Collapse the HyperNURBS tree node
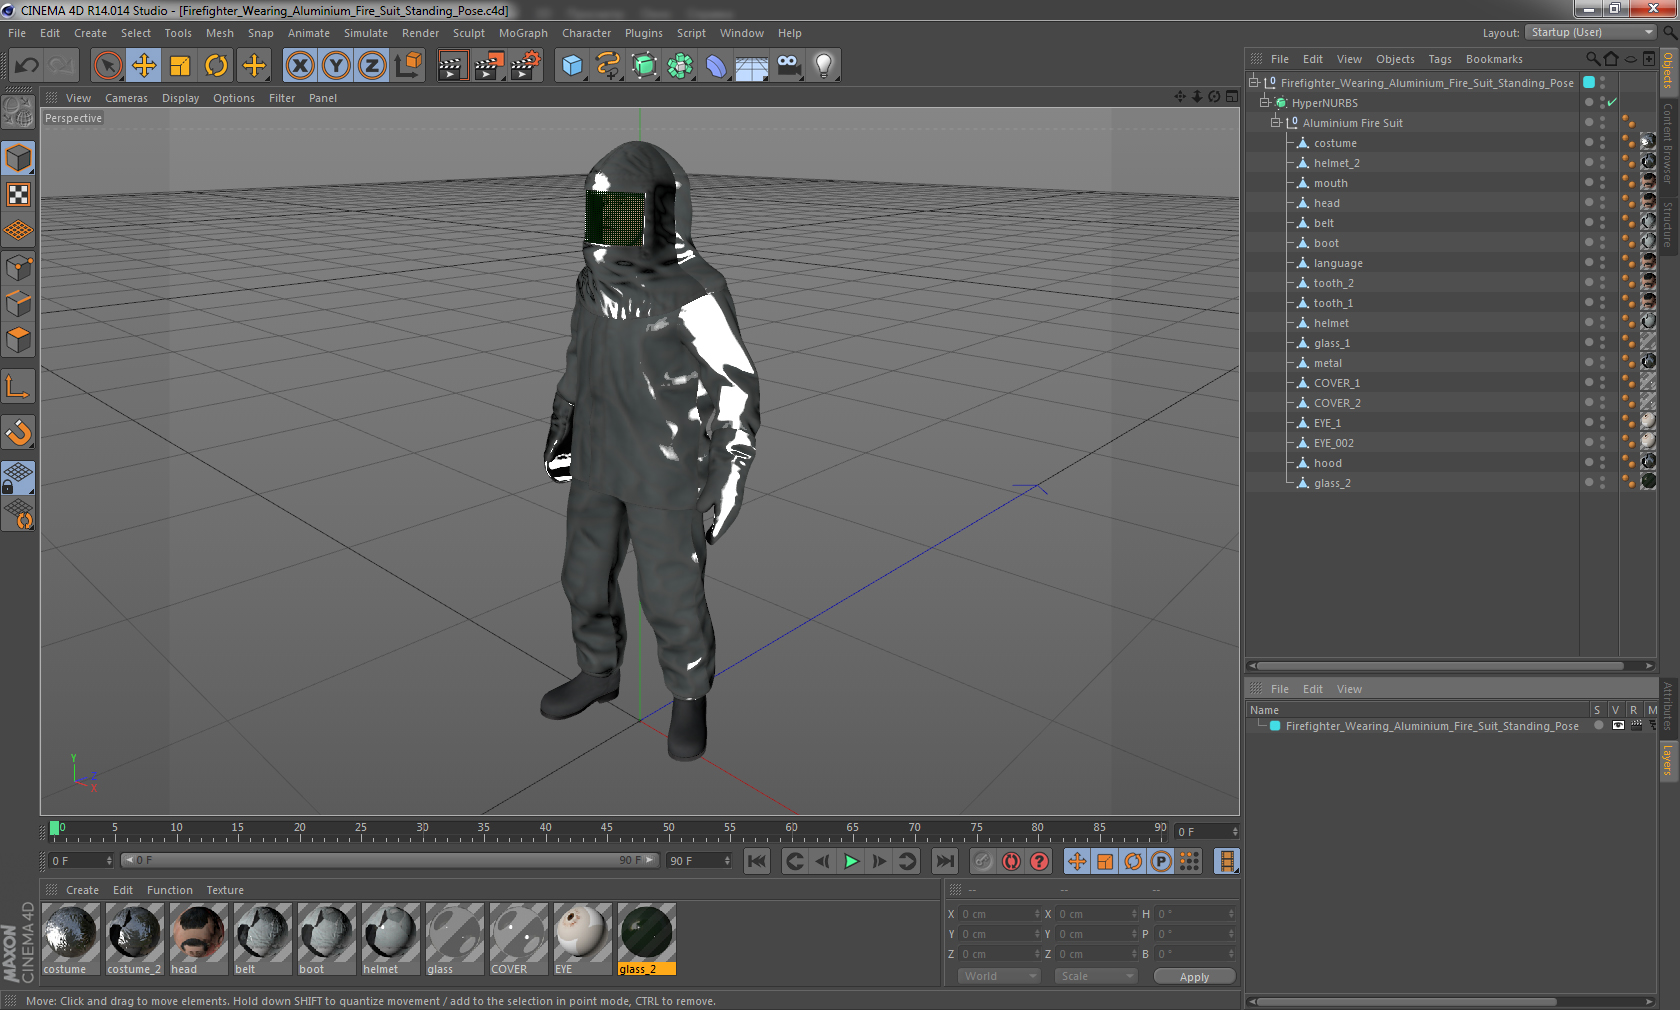This screenshot has height=1010, width=1680. tap(1264, 102)
